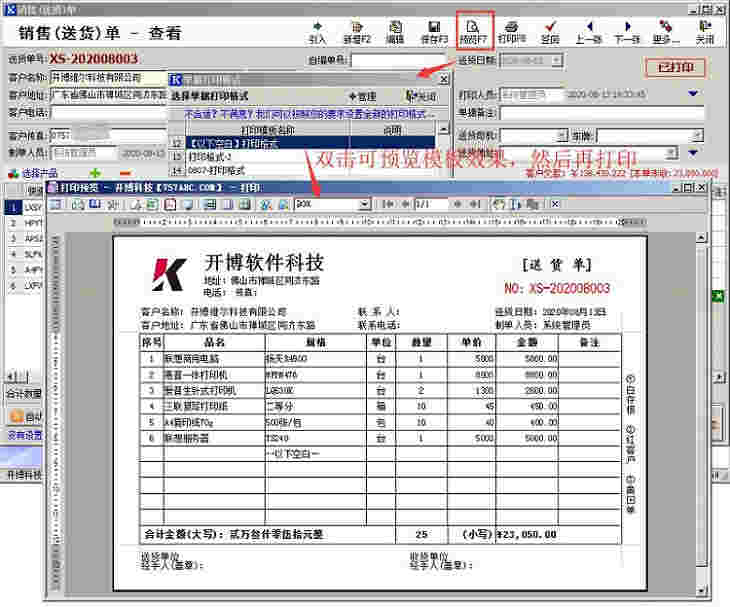Click the 说明 column header in format list
This screenshot has width=730, height=607.
tap(392, 130)
